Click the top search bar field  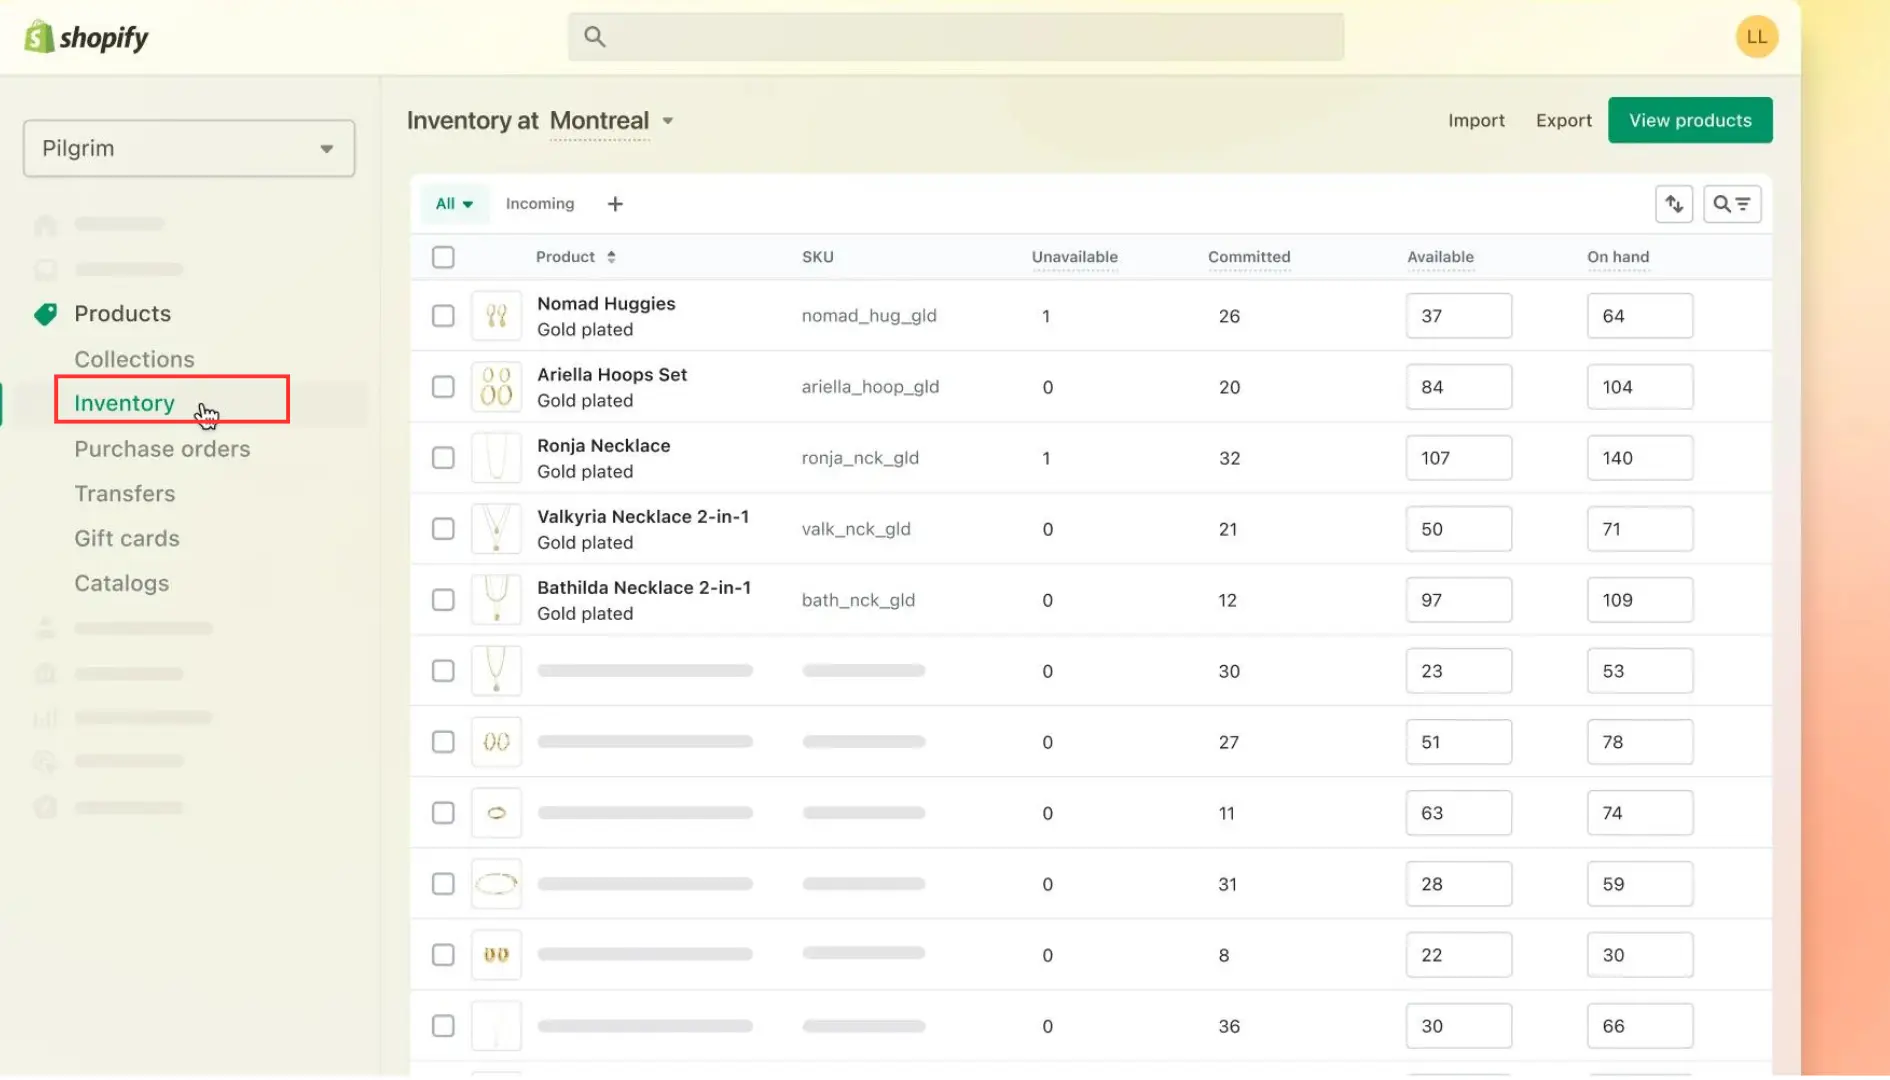[956, 37]
